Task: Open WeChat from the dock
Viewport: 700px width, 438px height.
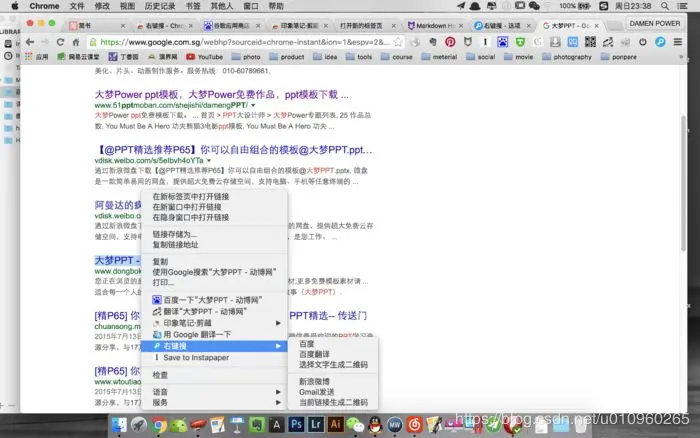Action: point(355,425)
